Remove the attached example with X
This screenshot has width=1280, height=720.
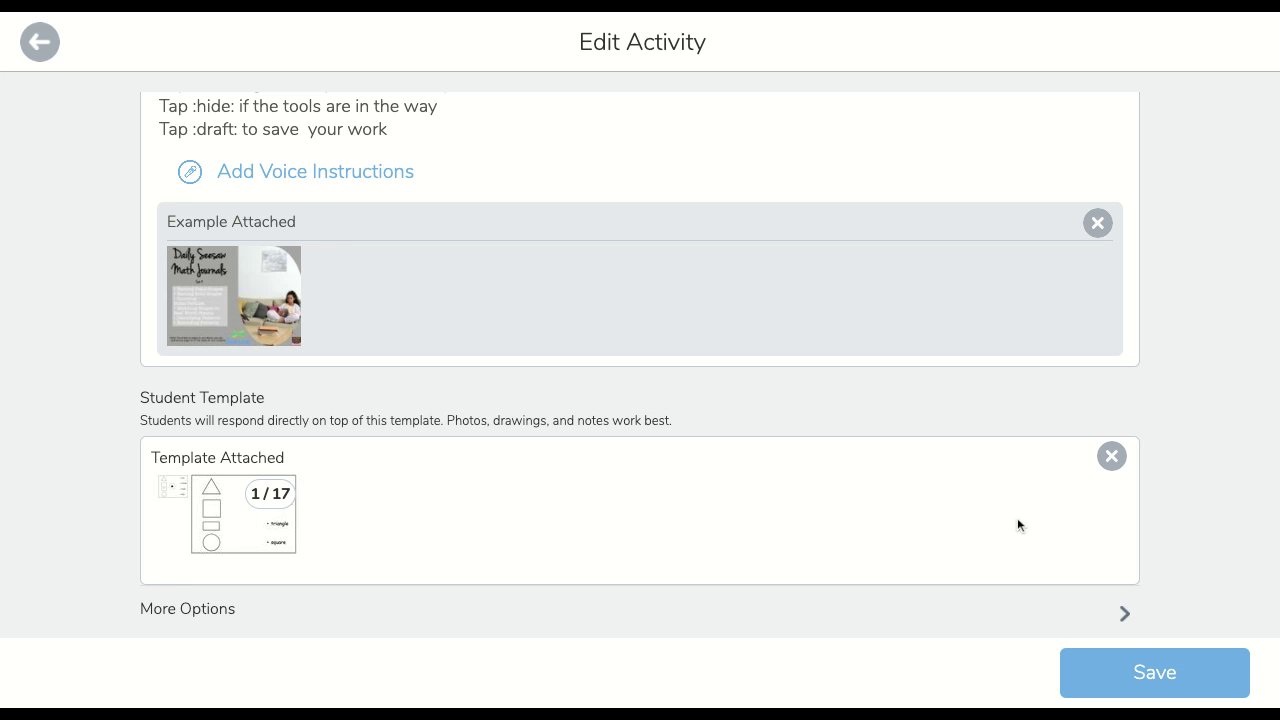(1097, 223)
